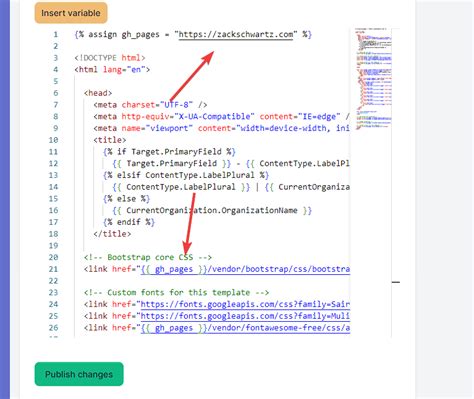Click line number 23 in gutter
Screen dimensions: 474x399
pyautogui.click(x=53, y=292)
